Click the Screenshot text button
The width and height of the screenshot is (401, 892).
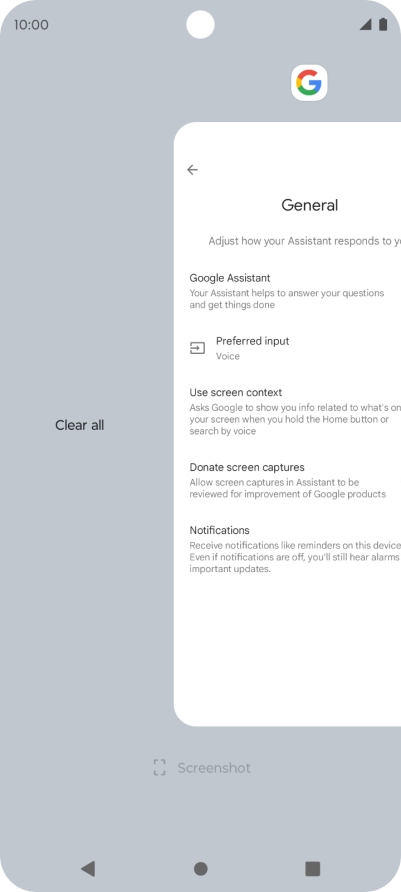click(x=214, y=768)
